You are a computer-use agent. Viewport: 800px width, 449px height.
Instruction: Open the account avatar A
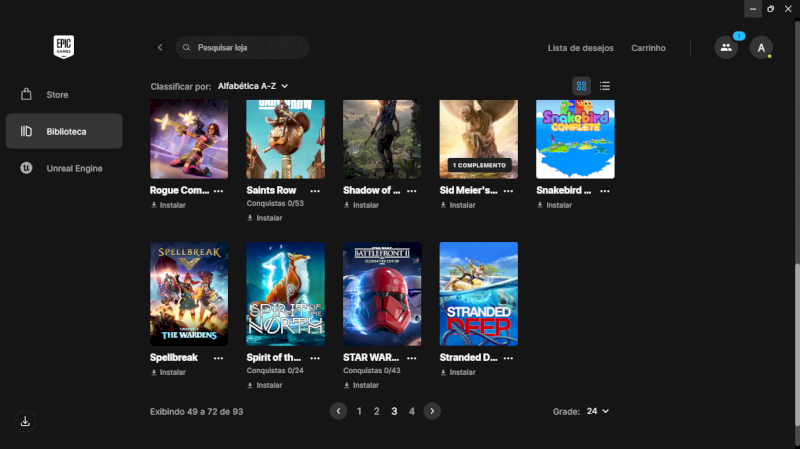[761, 47]
